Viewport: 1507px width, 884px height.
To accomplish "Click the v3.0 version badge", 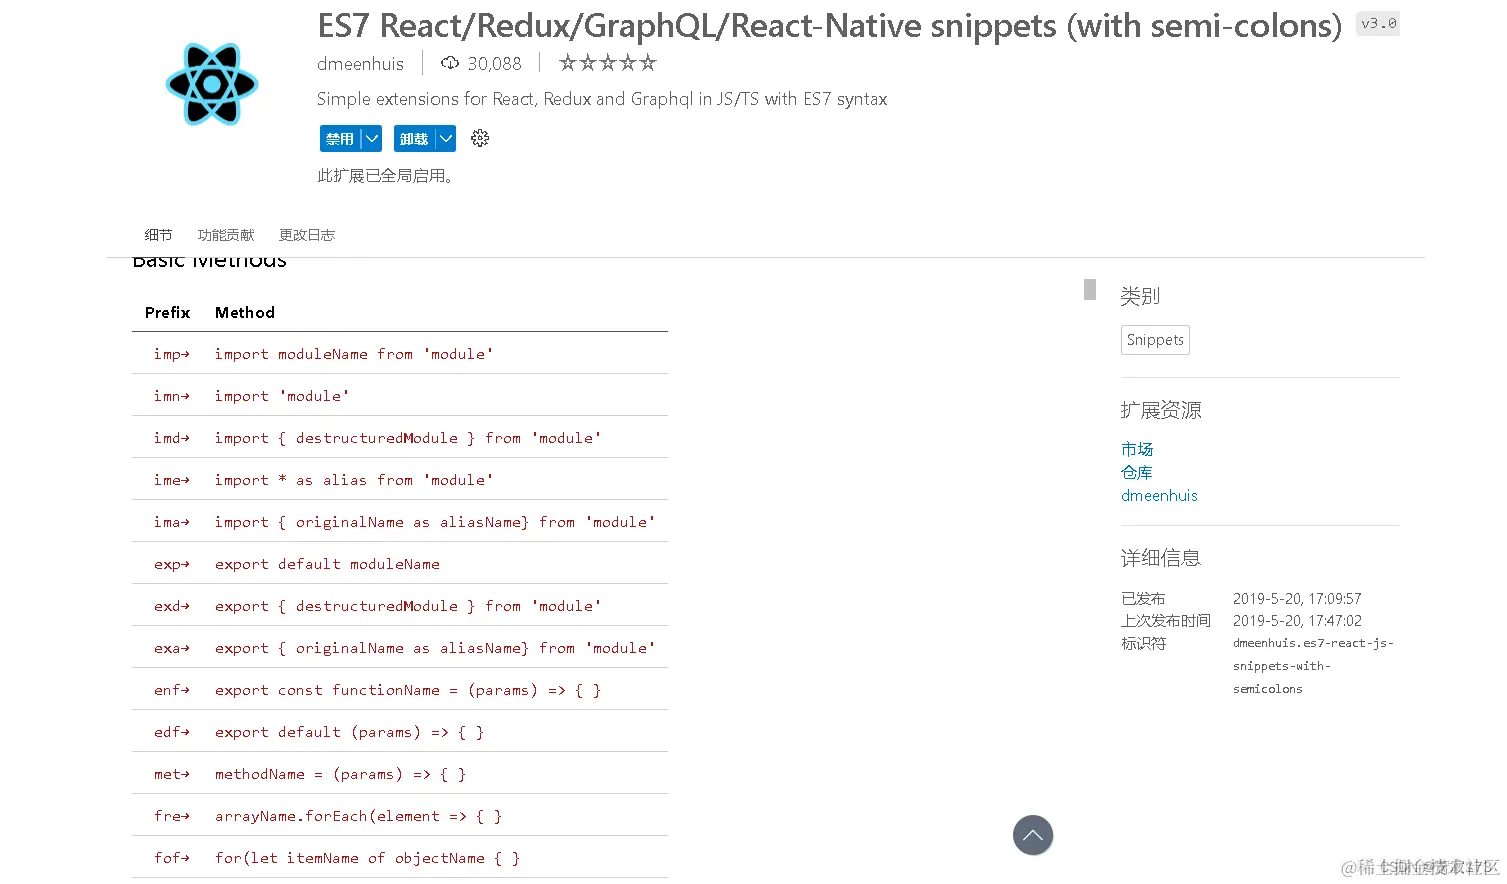I will [x=1378, y=24].
